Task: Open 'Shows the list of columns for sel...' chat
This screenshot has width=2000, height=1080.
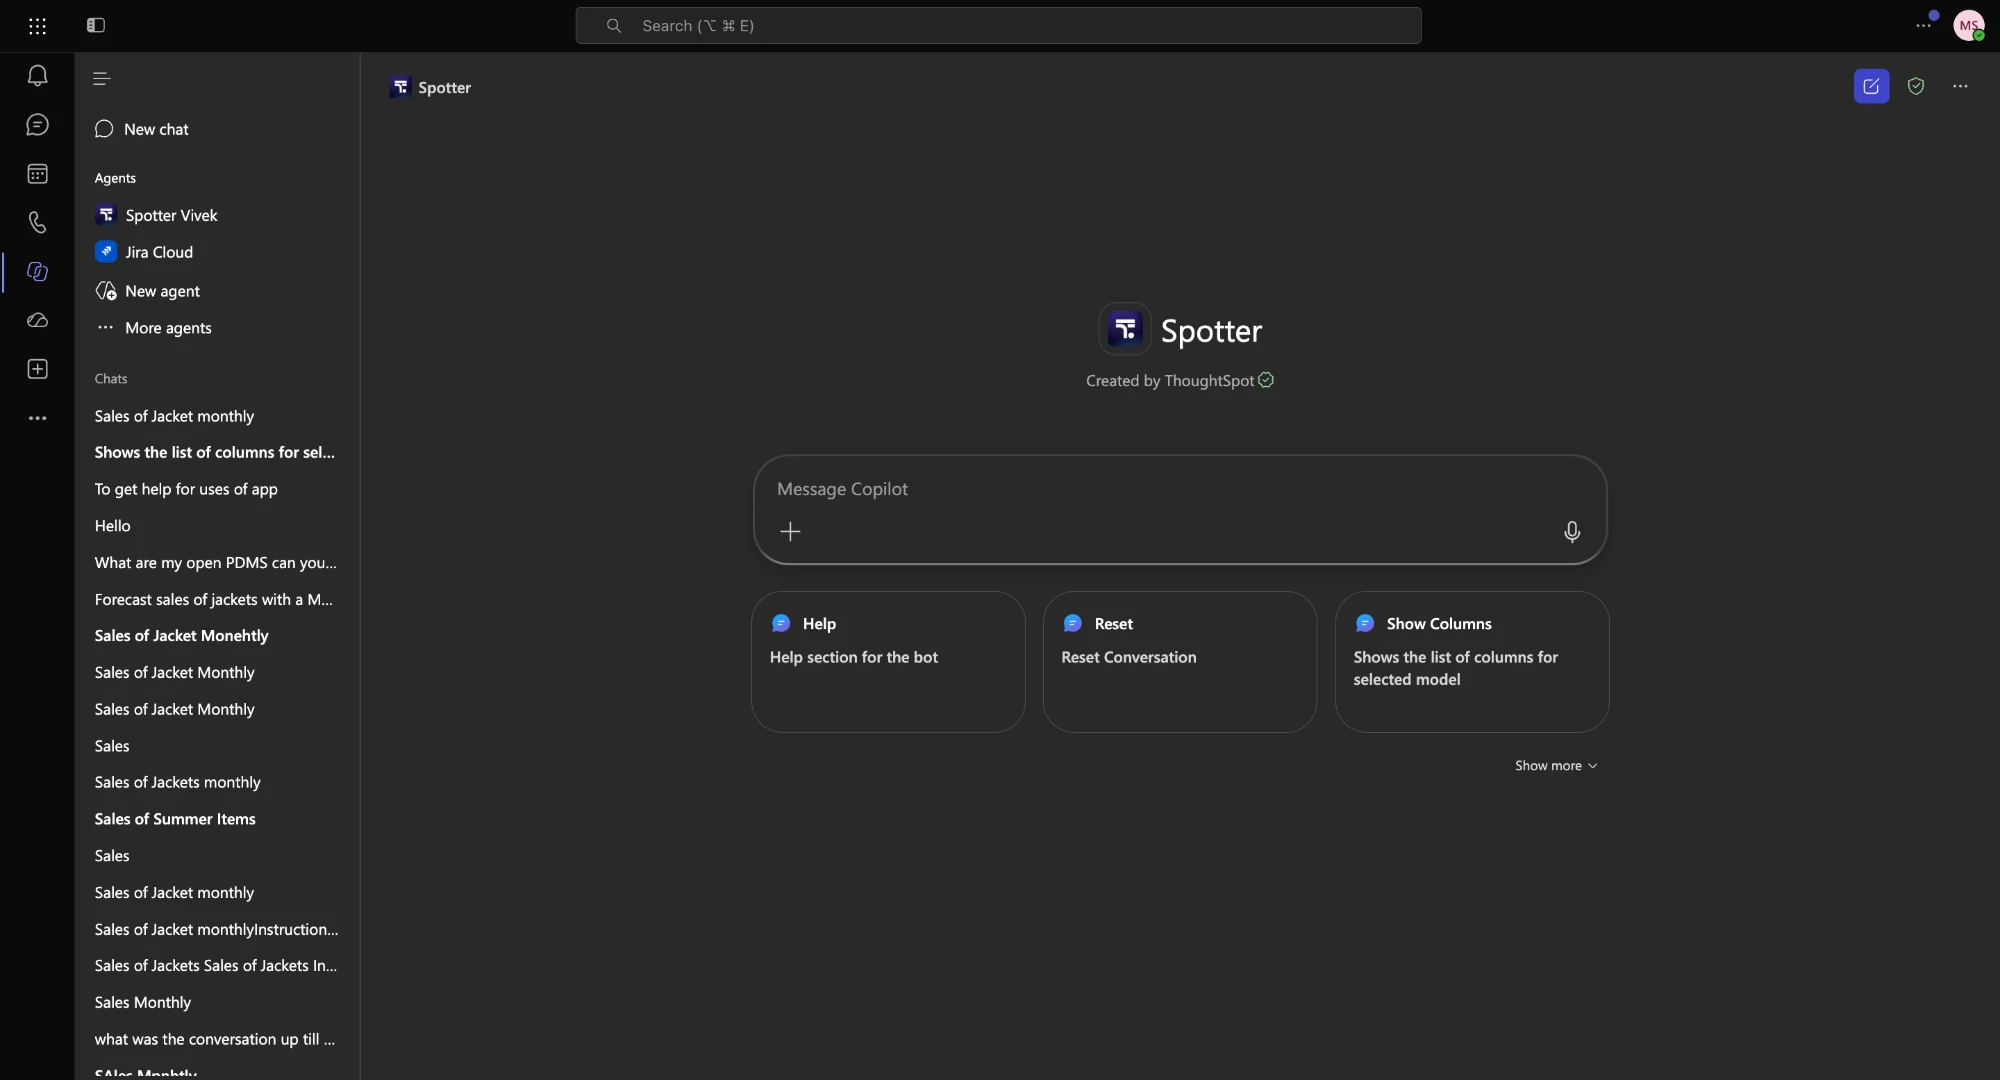Action: pos(214,453)
